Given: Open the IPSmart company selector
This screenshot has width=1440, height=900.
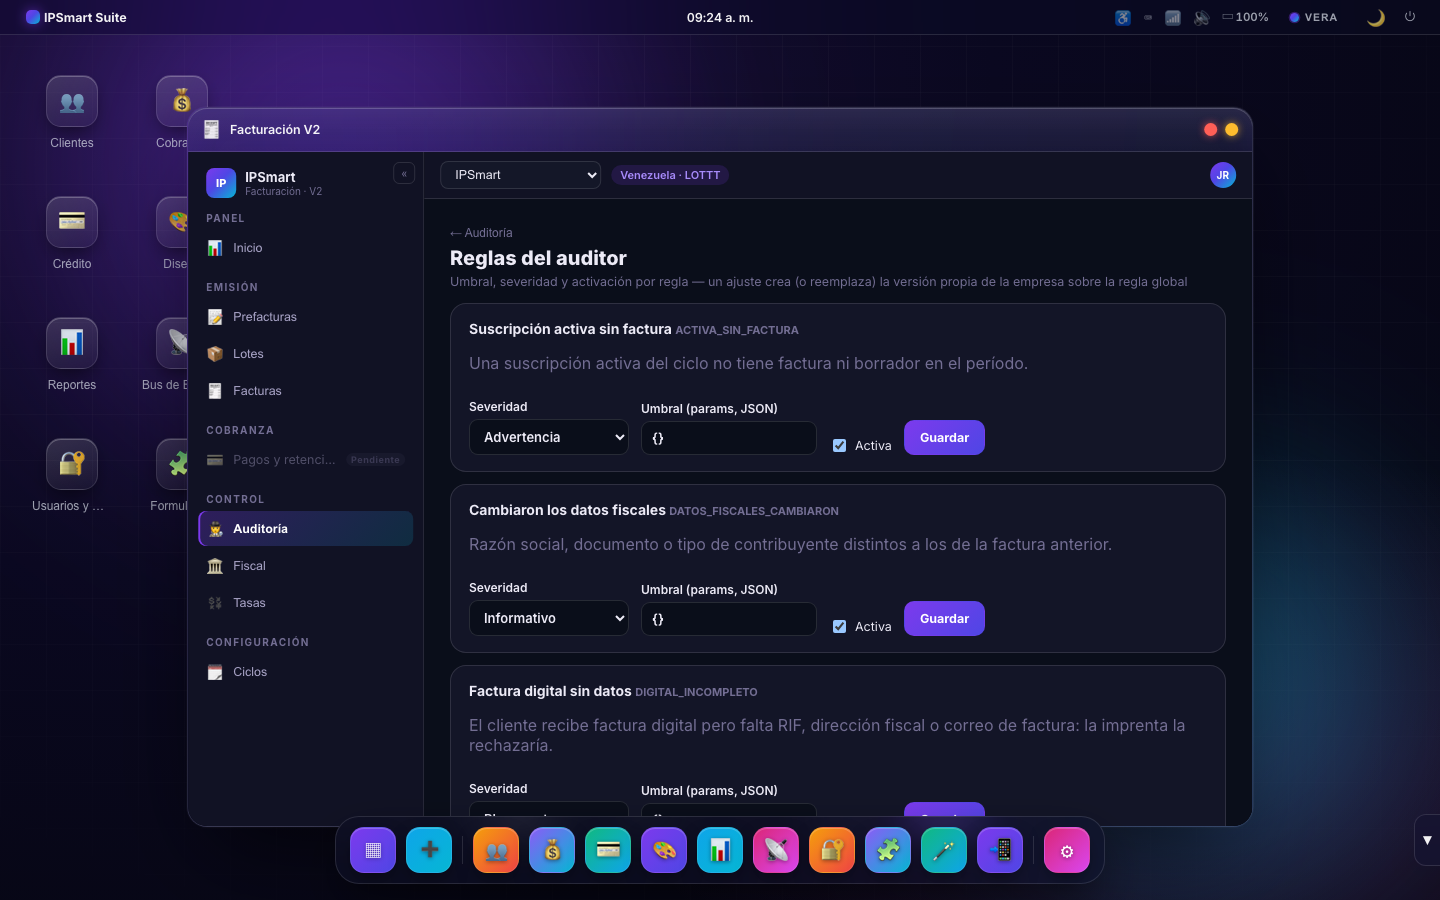Looking at the screenshot, I should coord(521,175).
